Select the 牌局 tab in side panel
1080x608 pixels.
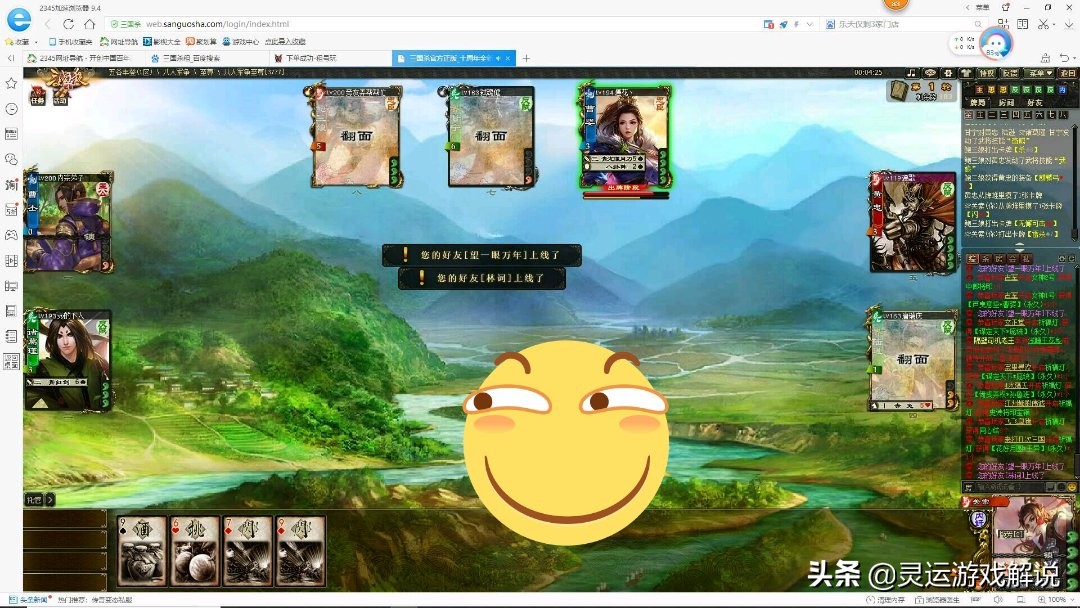[978, 102]
